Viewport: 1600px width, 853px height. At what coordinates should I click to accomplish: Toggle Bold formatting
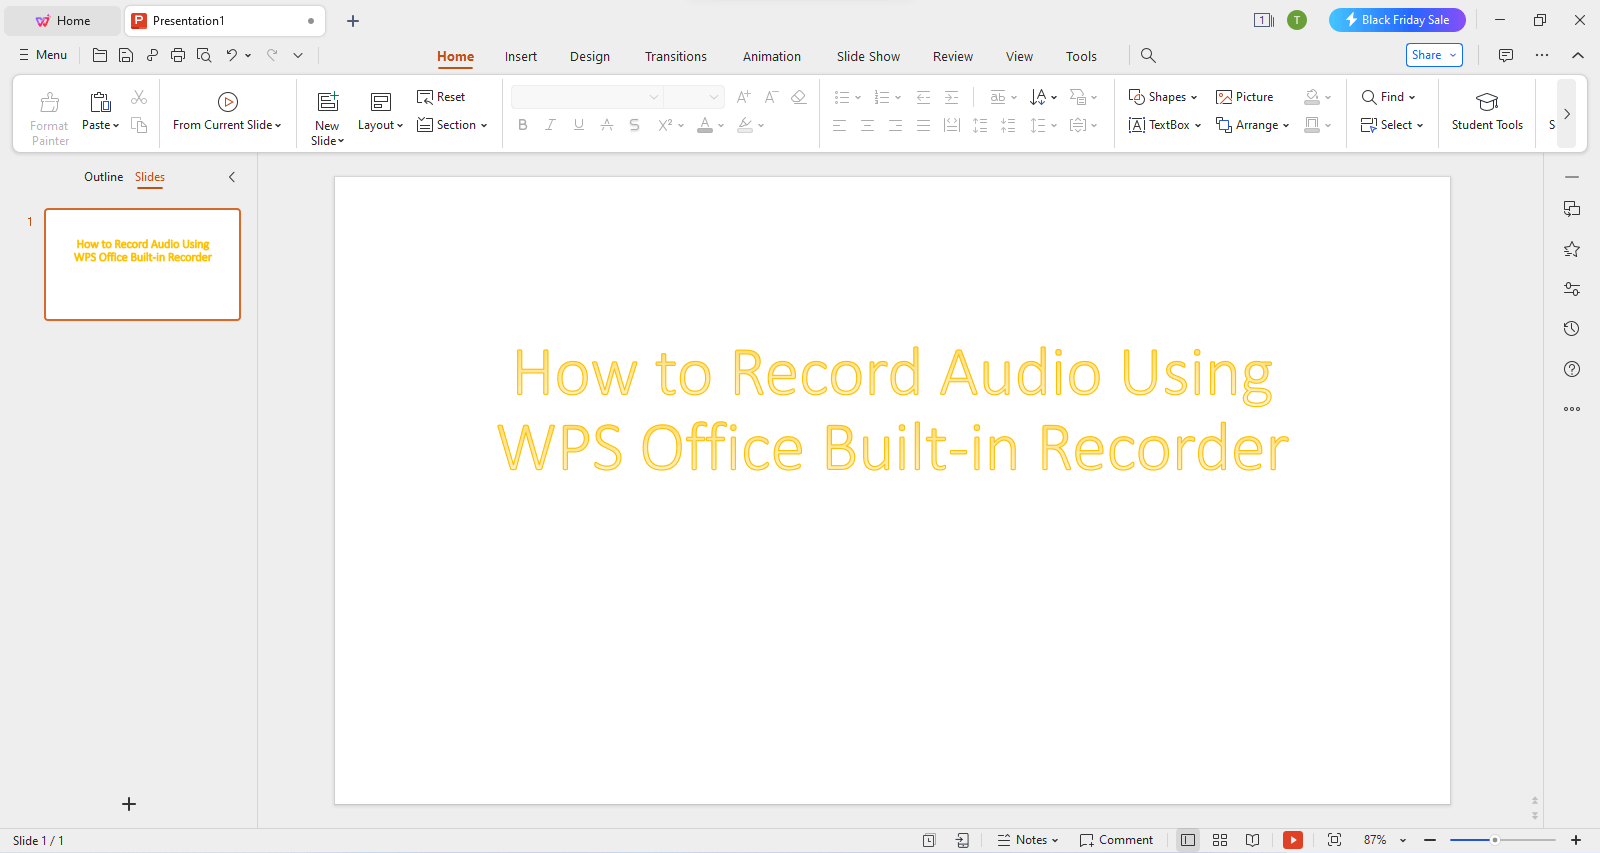(522, 125)
